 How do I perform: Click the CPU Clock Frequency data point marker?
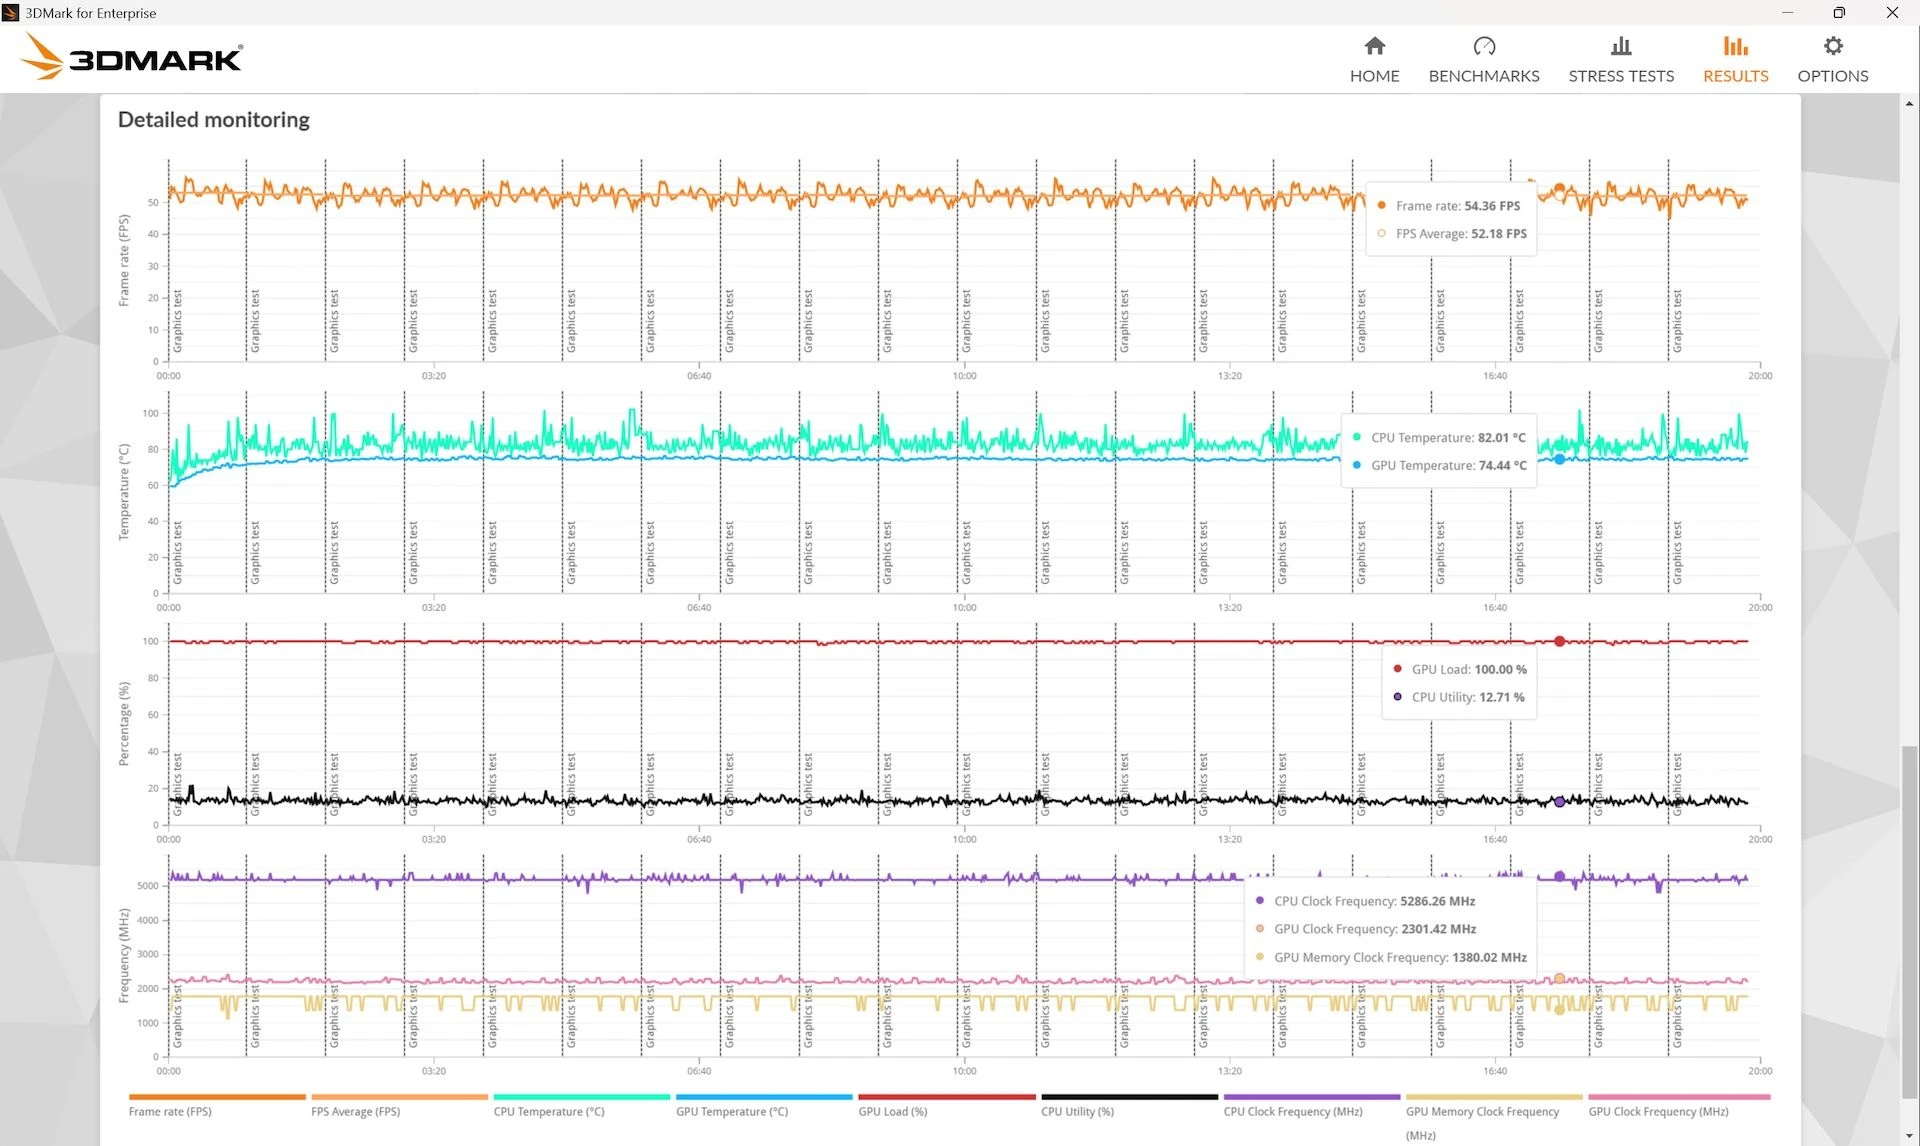[1559, 876]
